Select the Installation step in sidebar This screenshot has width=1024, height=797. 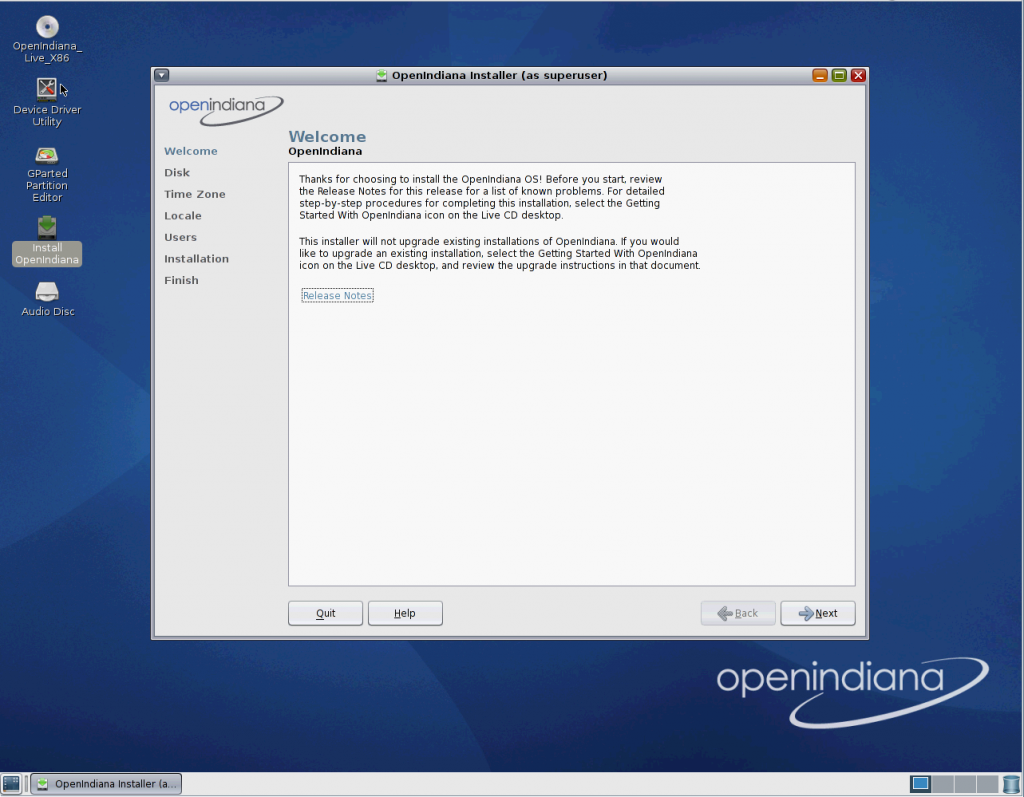click(197, 259)
